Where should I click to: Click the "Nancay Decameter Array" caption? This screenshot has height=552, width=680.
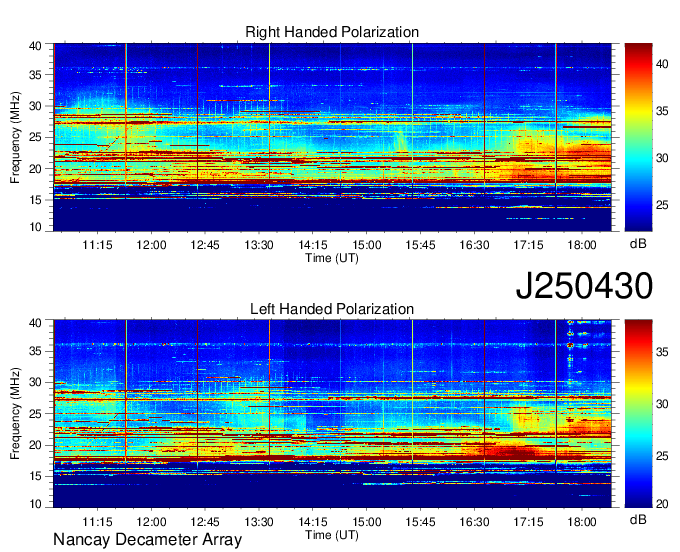tap(147, 540)
